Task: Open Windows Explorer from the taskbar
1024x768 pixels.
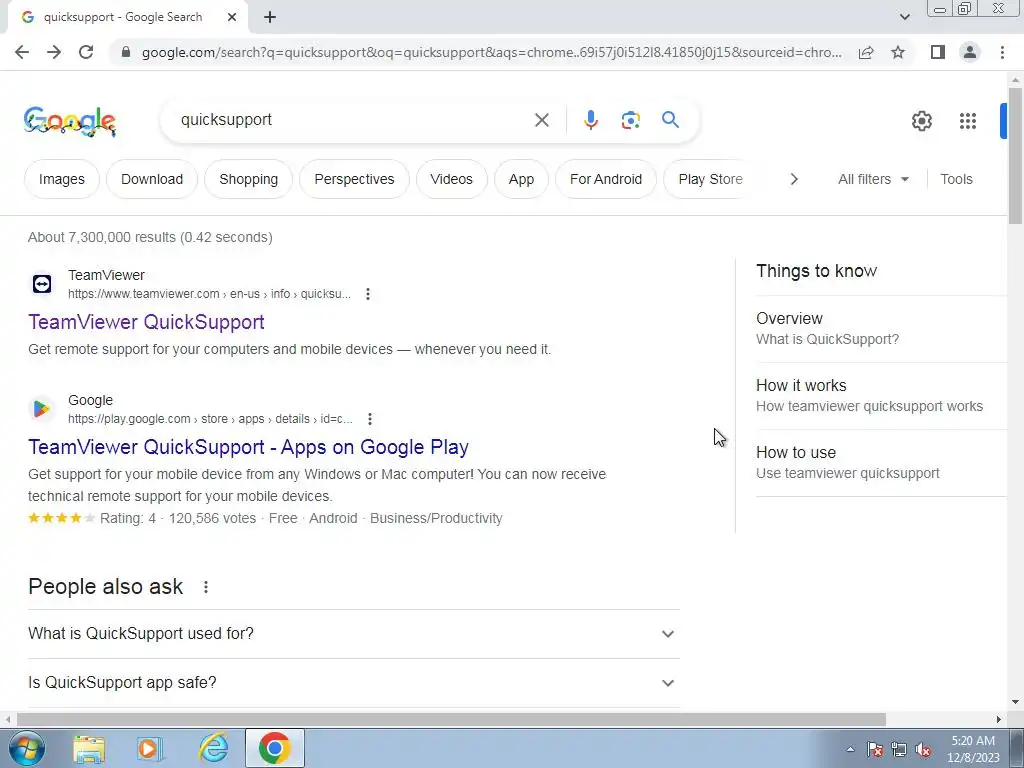Action: click(89, 749)
